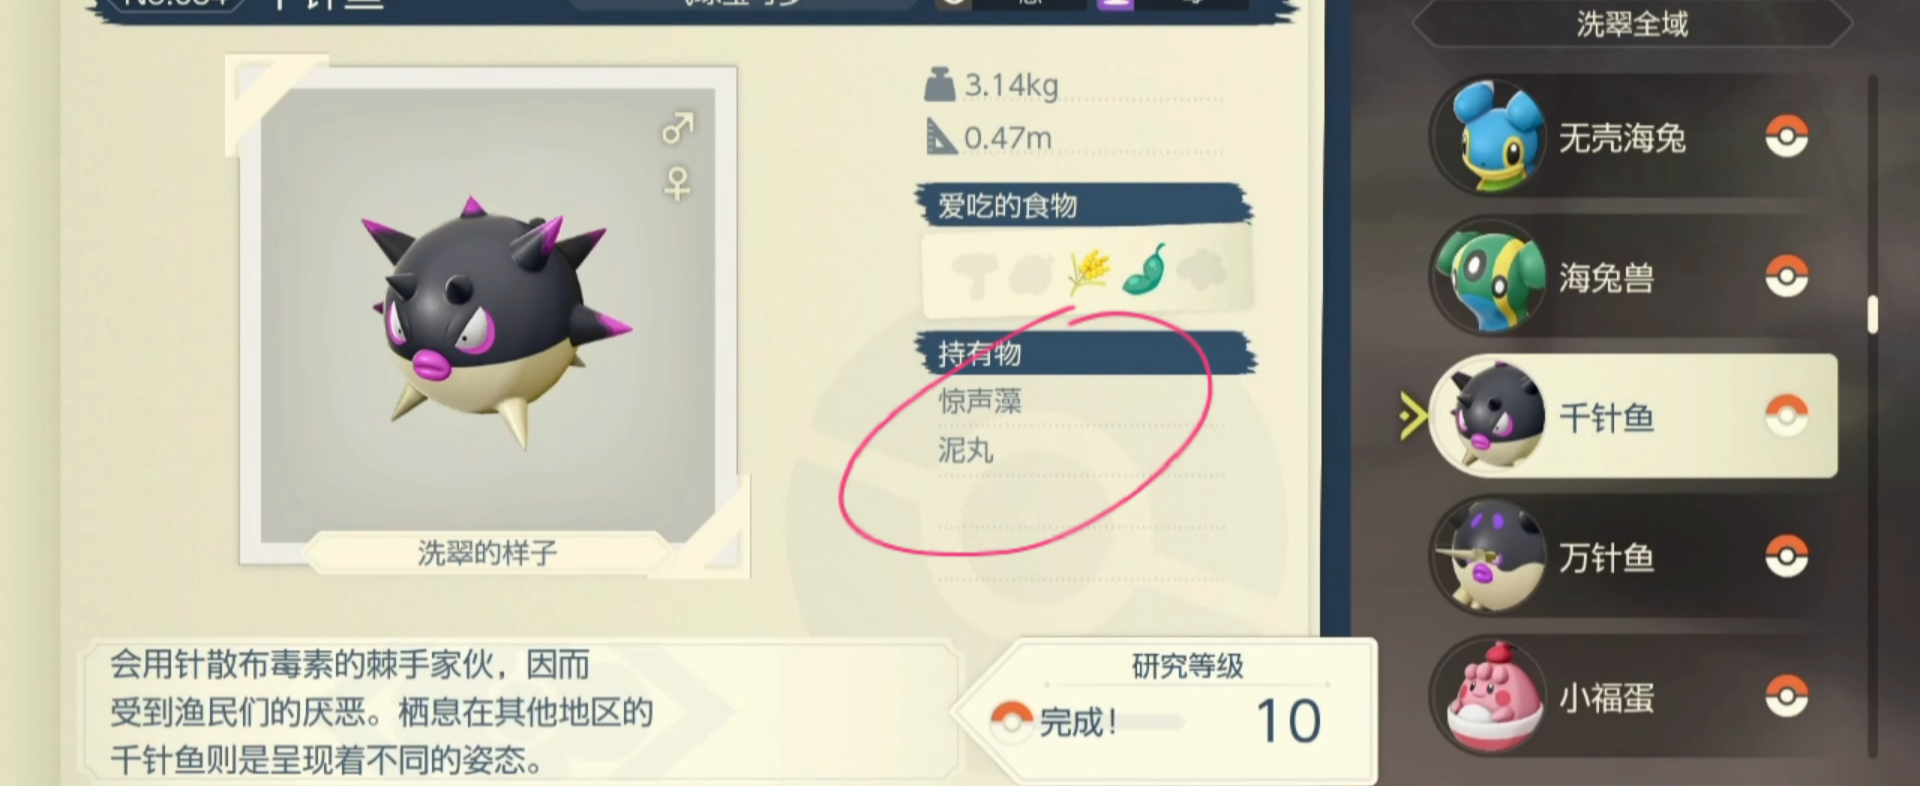Screen dimensions: 1920x786
Task: Click the Poké Ball icon next to 万针鱼
Action: coord(1786,557)
